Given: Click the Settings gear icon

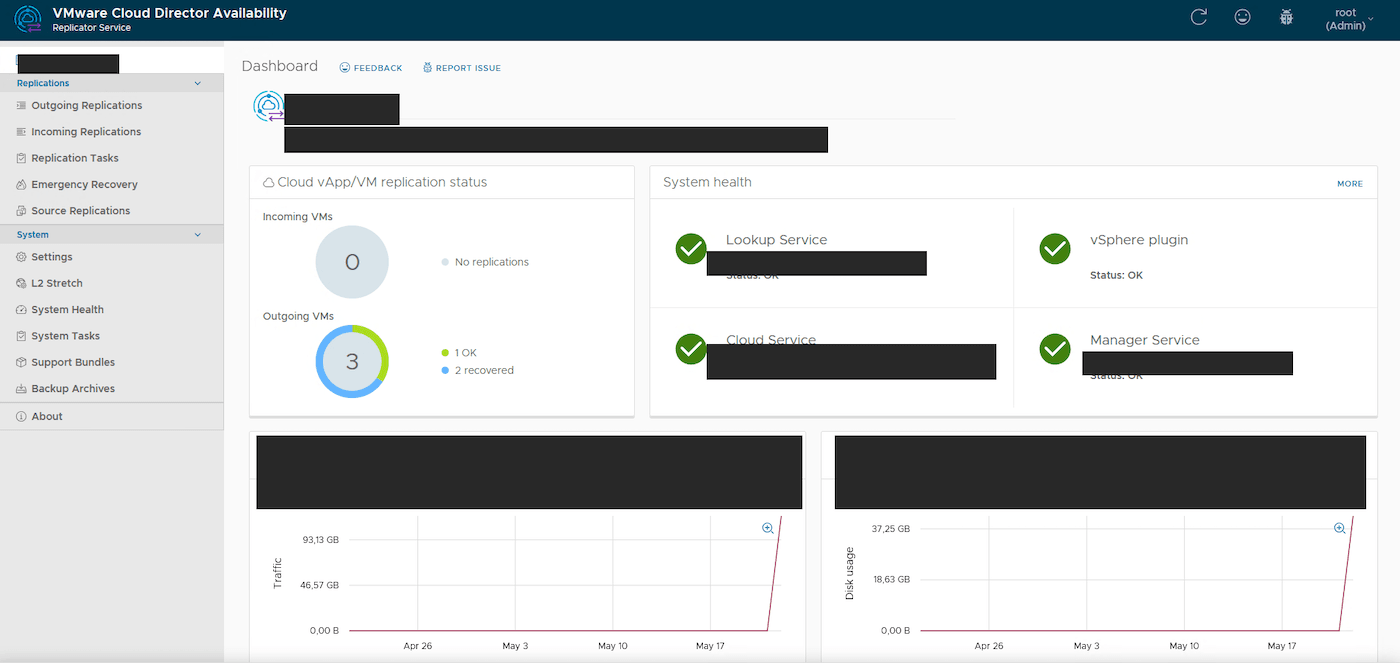Looking at the screenshot, I should pyautogui.click(x=22, y=257).
